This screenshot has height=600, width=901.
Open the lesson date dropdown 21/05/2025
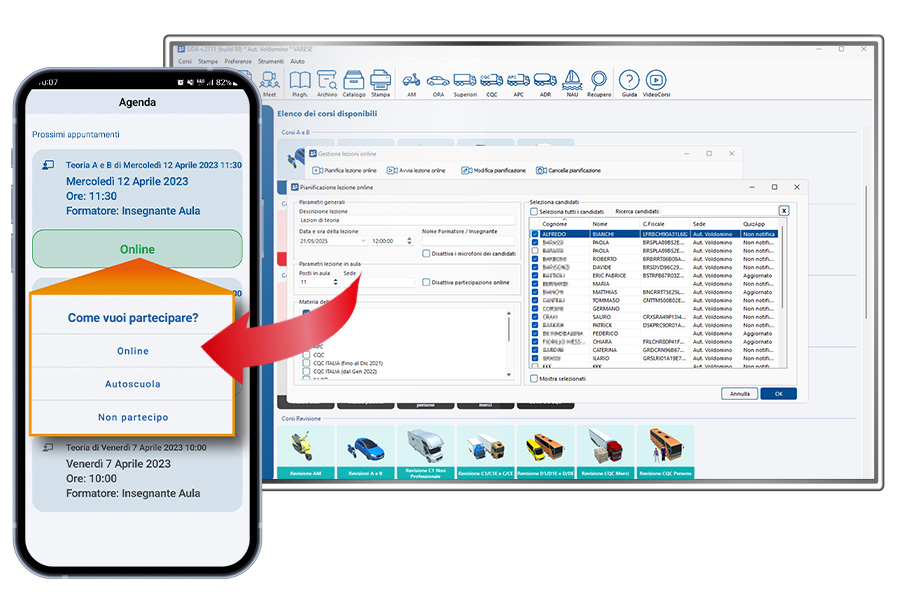click(362, 241)
